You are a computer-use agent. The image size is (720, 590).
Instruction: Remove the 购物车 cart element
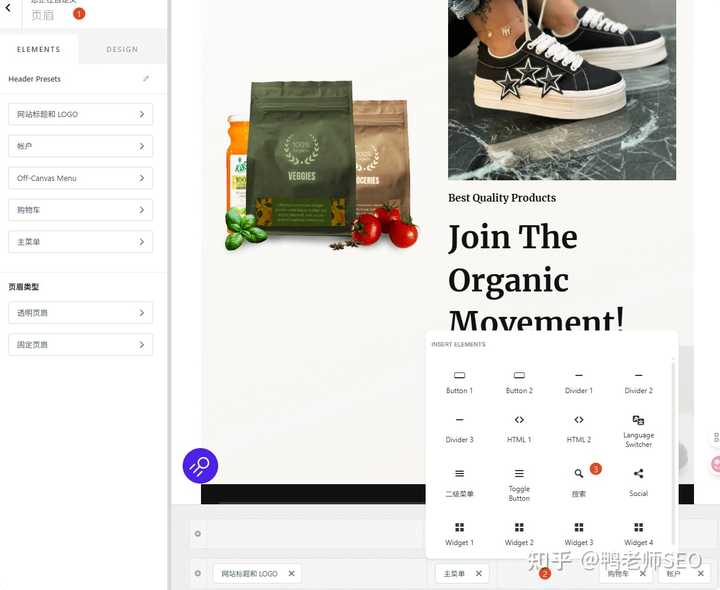click(x=643, y=574)
